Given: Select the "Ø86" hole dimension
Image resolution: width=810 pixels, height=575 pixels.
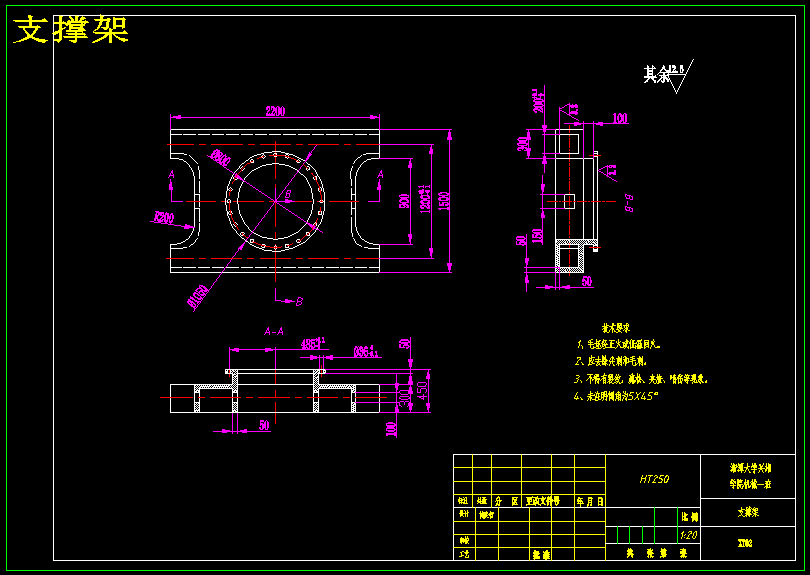Looking at the screenshot, I should tap(366, 352).
